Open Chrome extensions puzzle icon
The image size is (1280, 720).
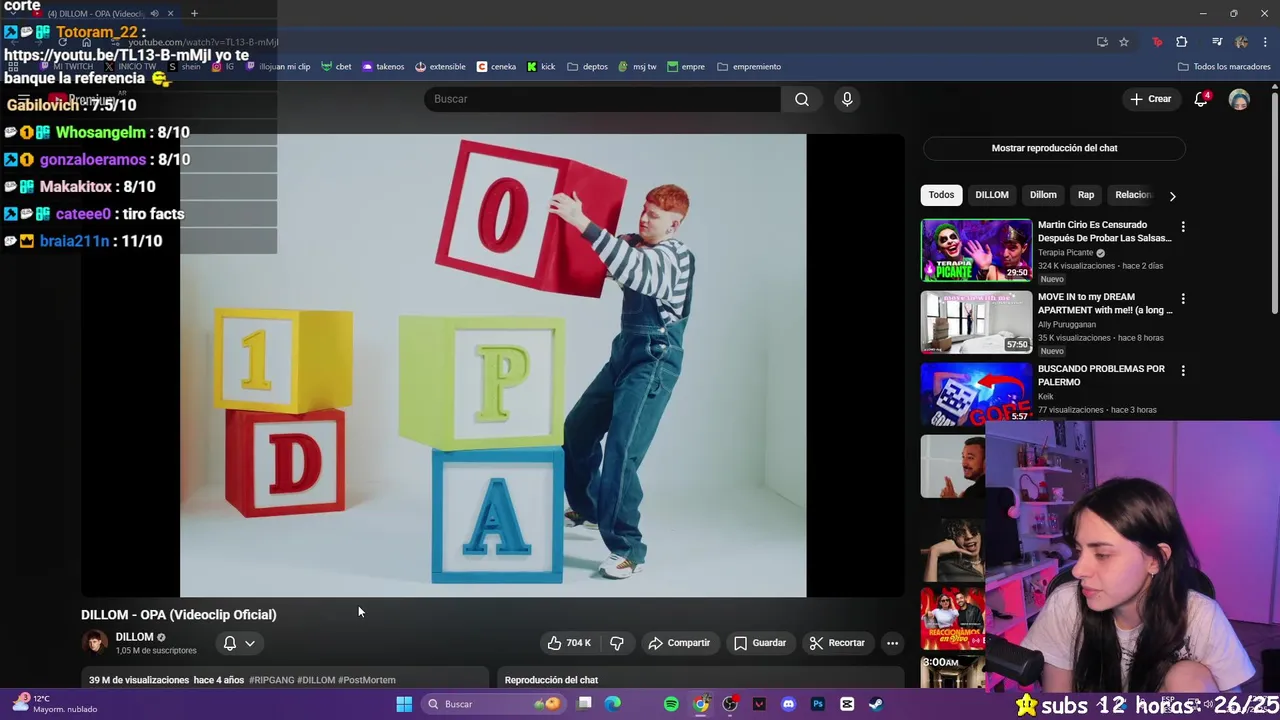pyautogui.click(x=1182, y=42)
